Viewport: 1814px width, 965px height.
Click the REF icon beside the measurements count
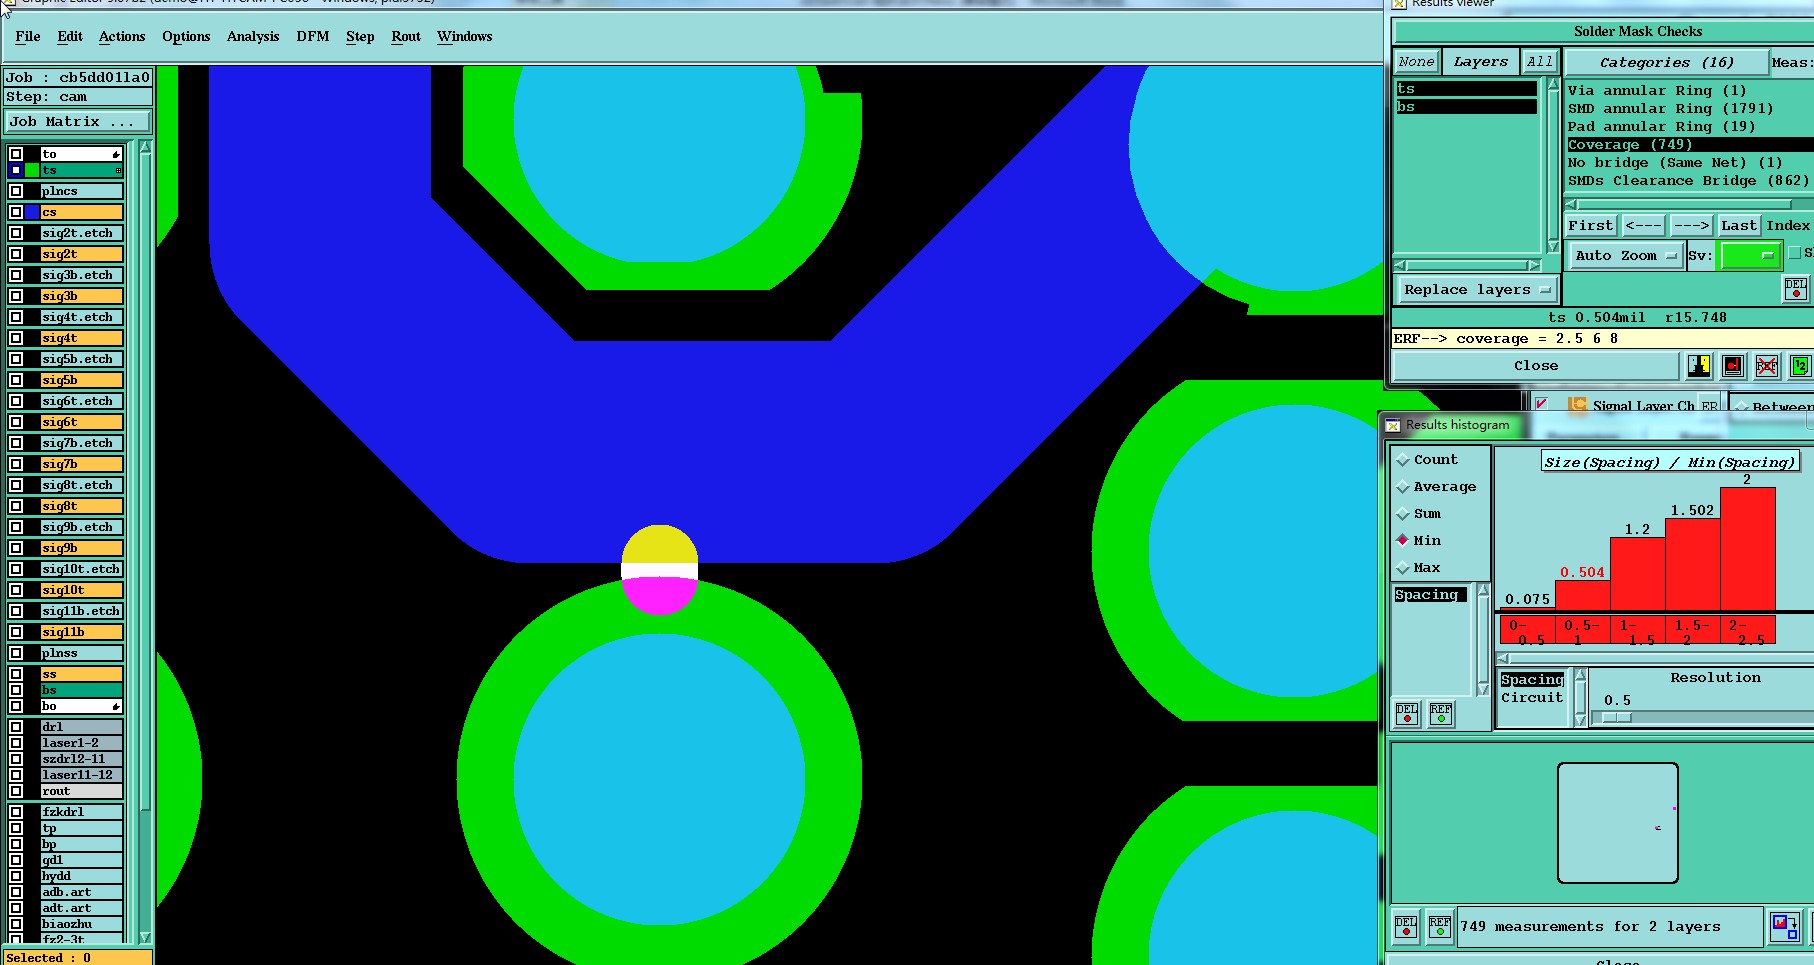1440,927
